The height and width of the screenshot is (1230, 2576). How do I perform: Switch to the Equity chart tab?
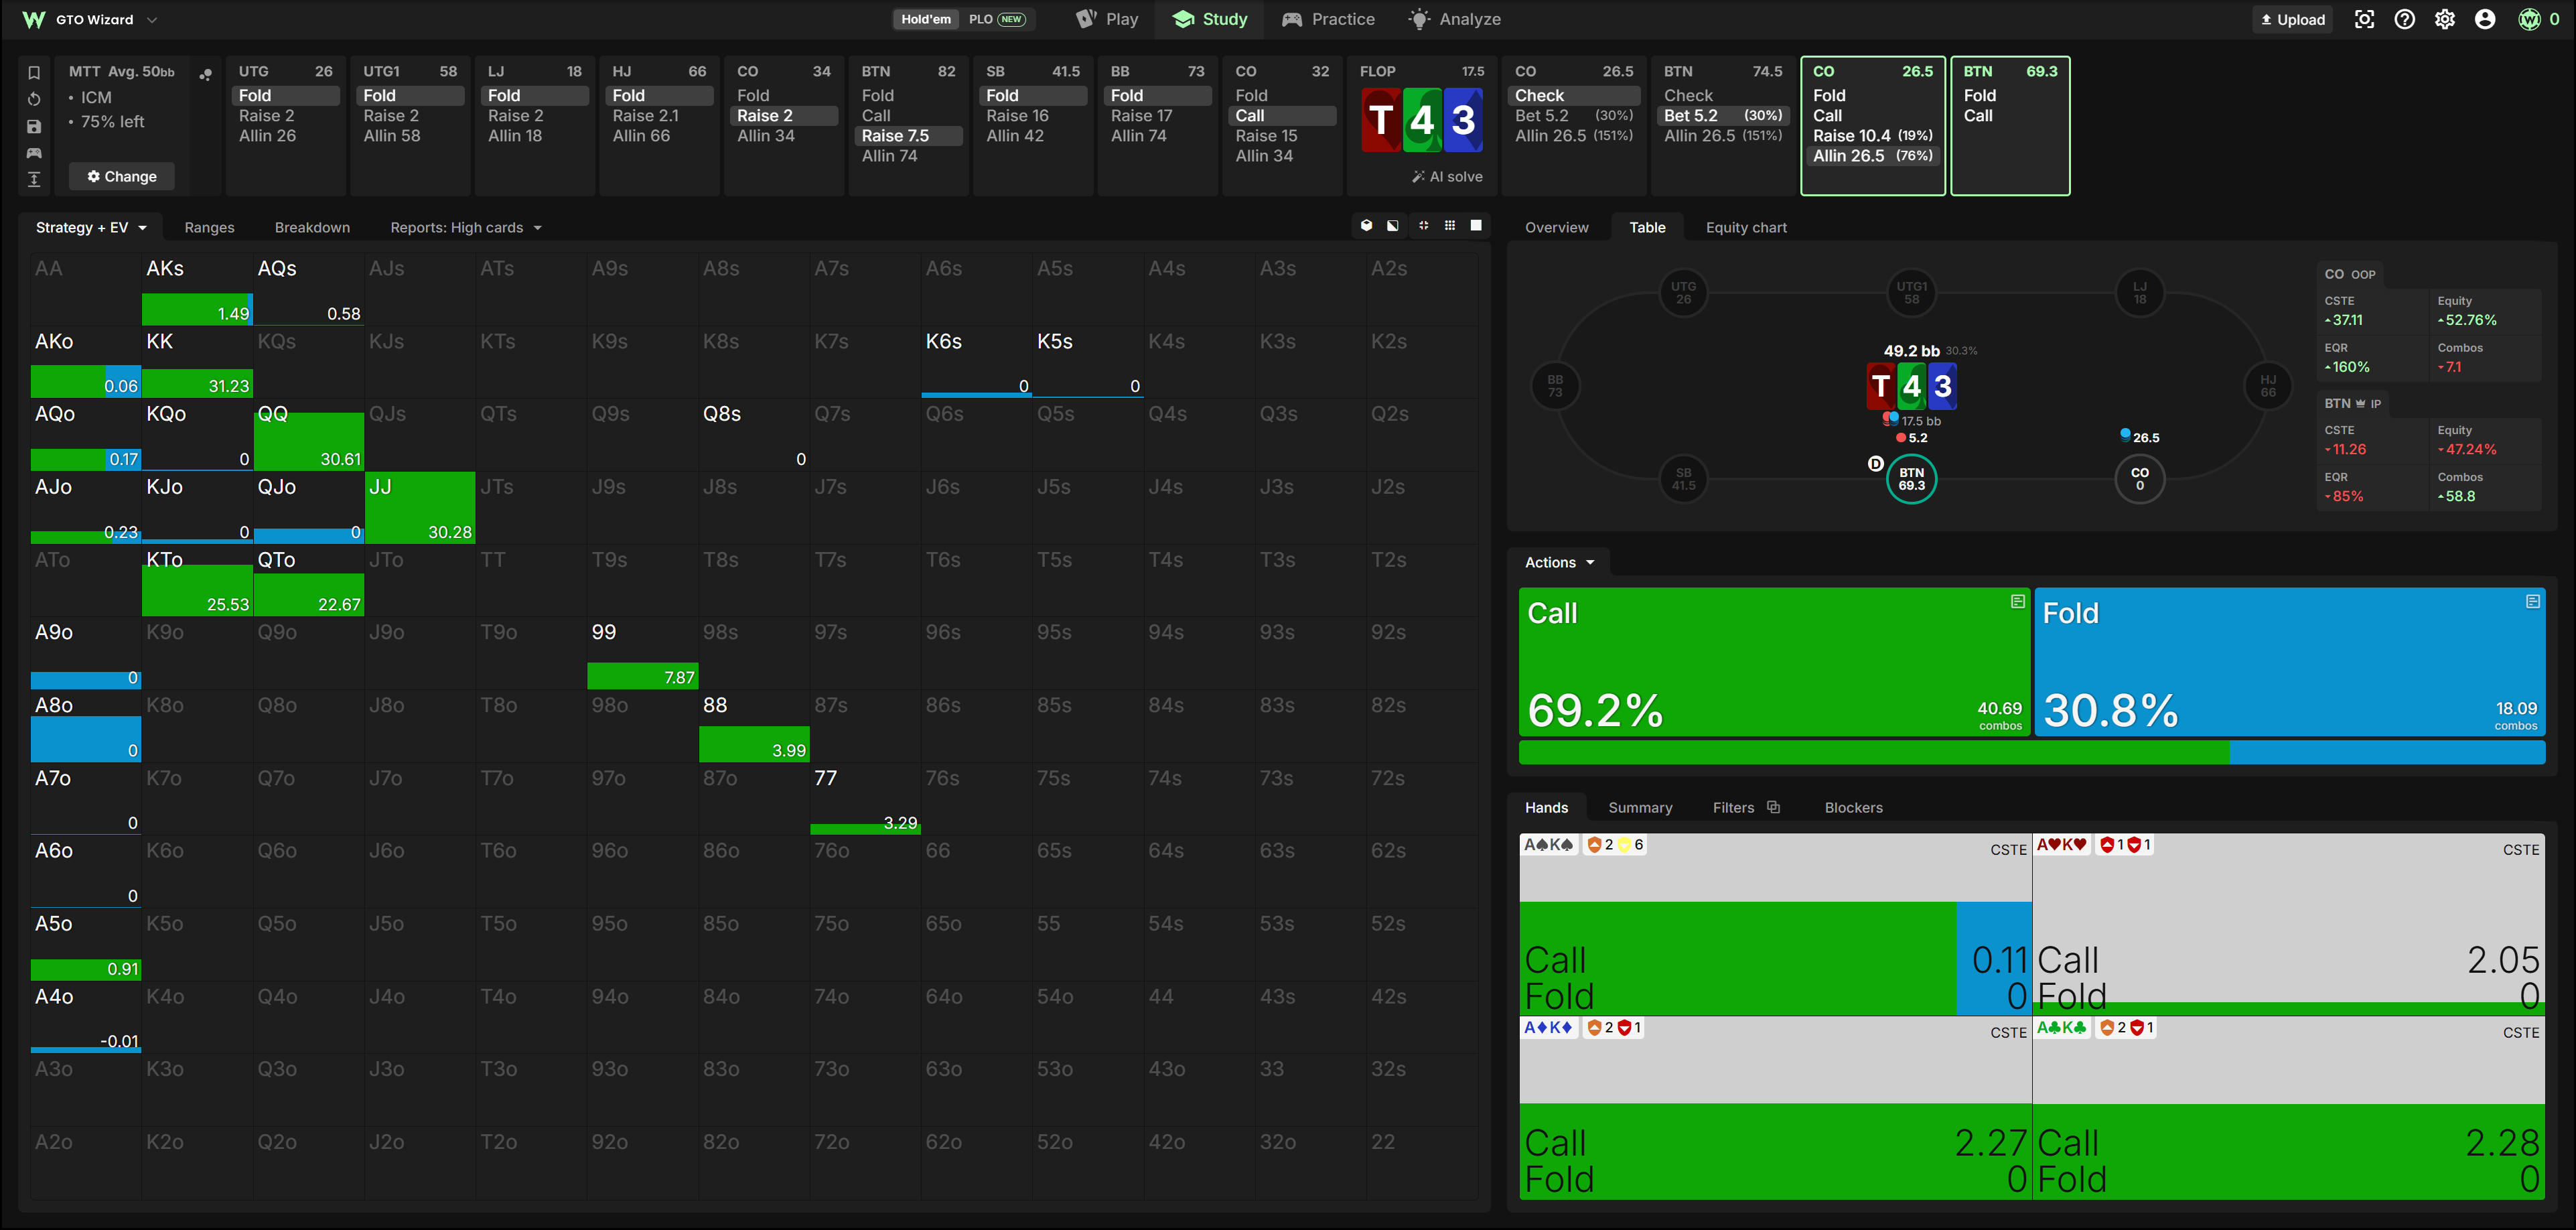pos(1746,228)
